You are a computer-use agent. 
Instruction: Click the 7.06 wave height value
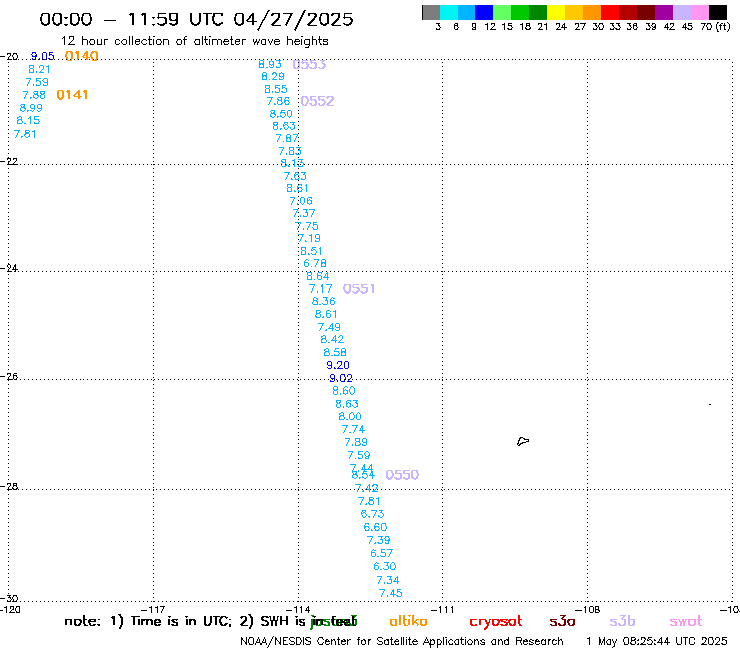pos(301,202)
